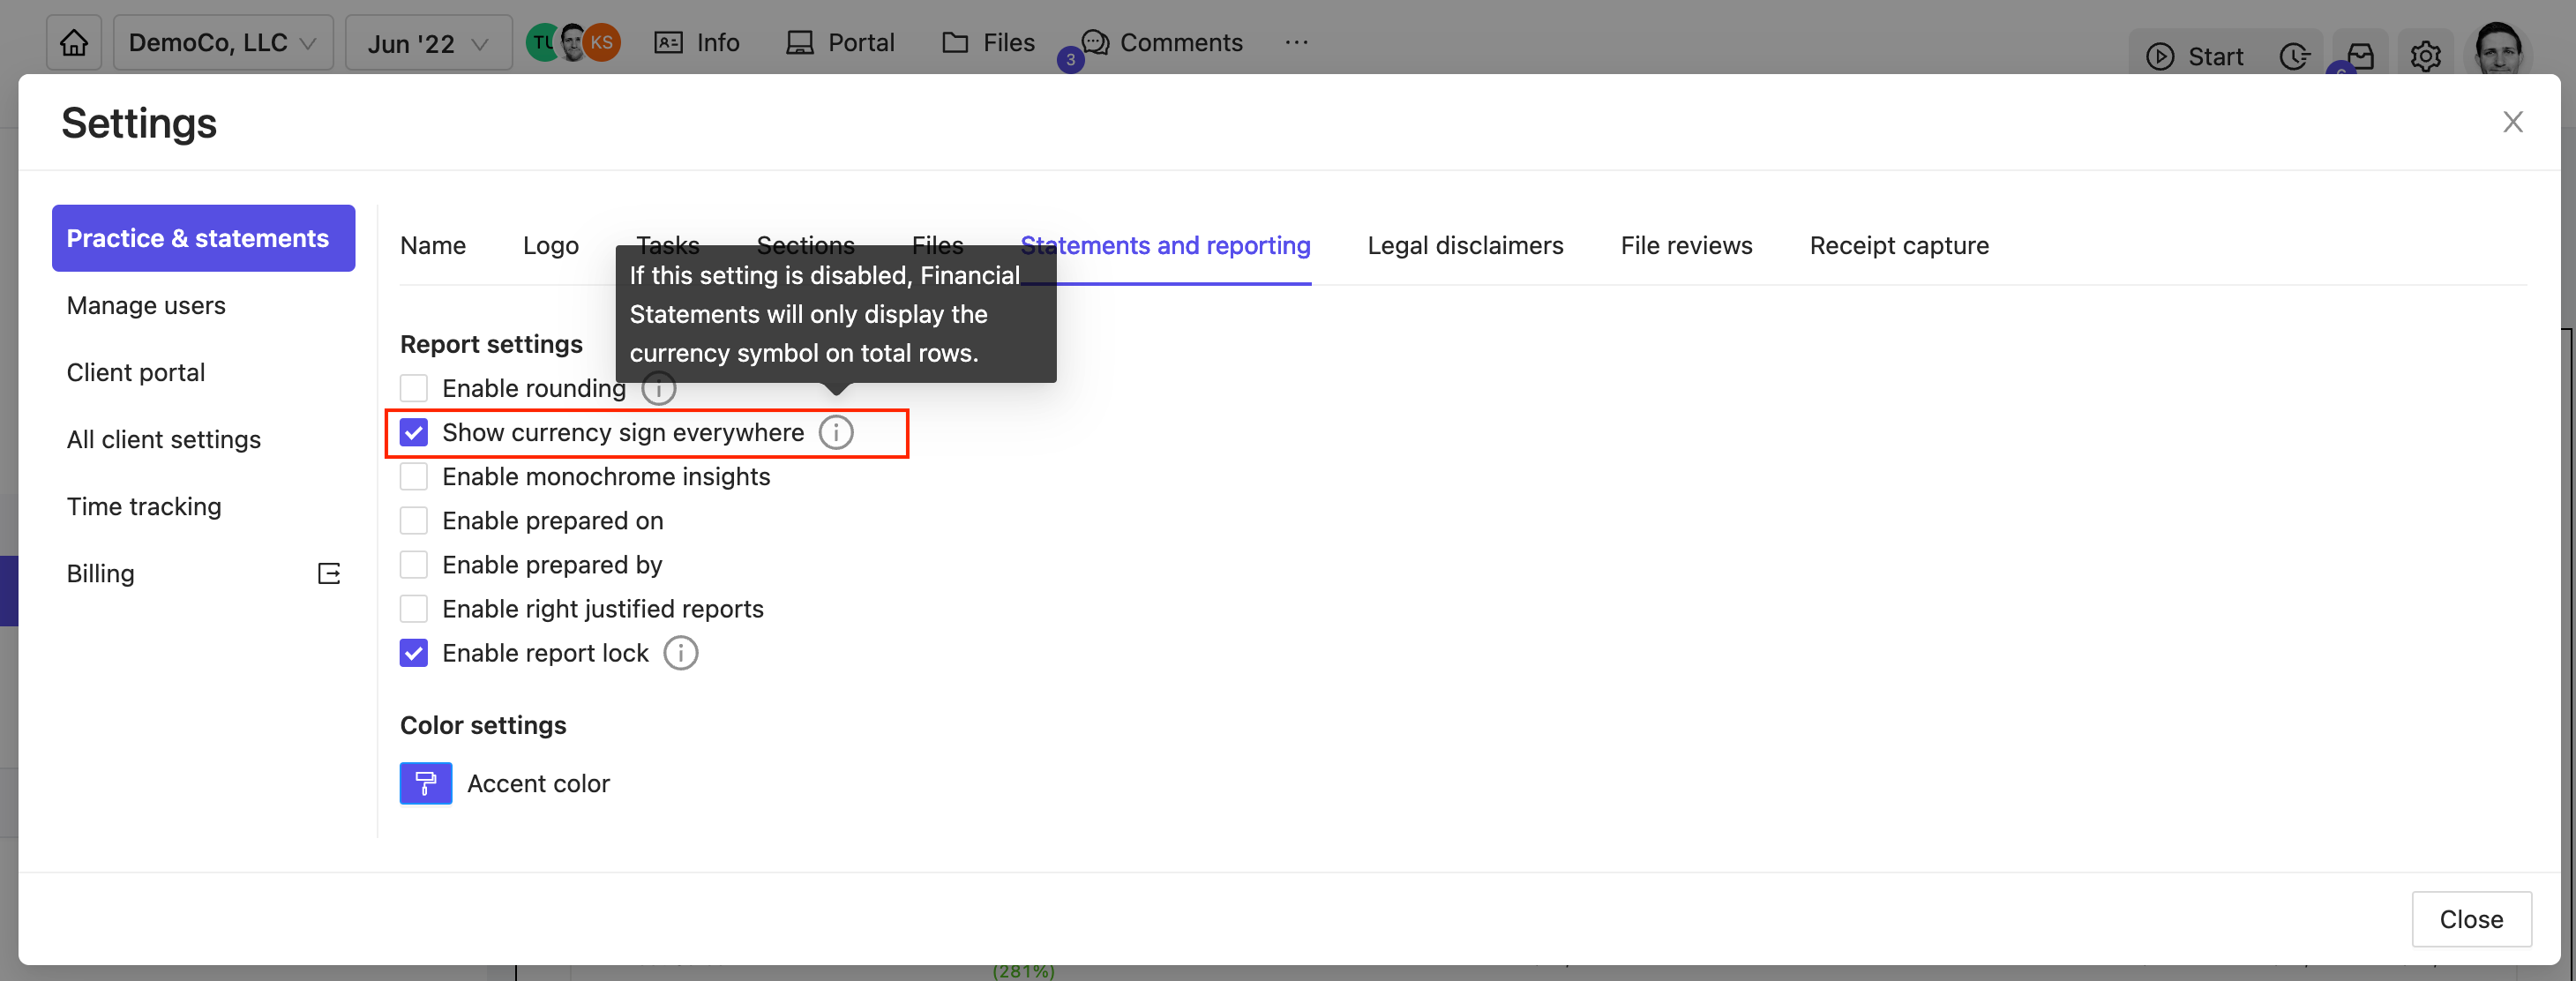Screen dimensions: 2576x981
Task: Enable the Enable prepared by checkbox
Action: (413, 564)
